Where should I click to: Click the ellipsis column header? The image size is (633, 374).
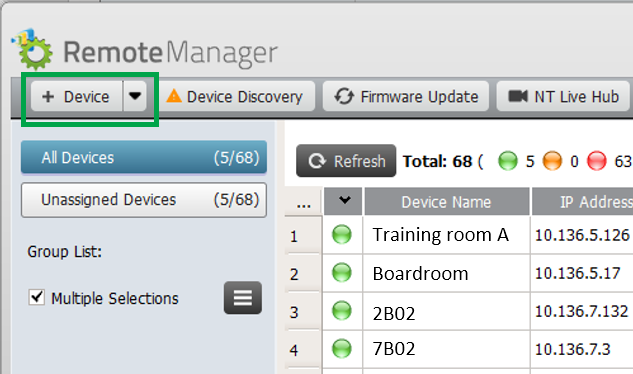click(304, 203)
